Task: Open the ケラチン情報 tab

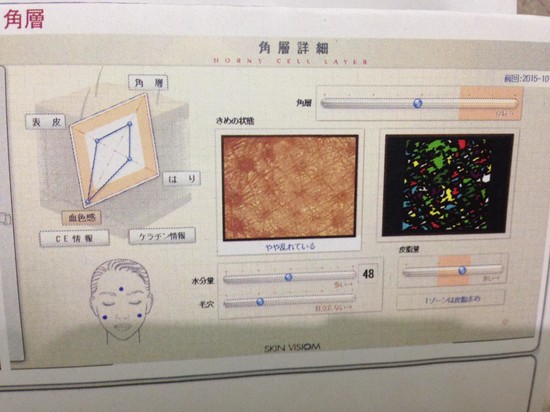Action: point(162,236)
